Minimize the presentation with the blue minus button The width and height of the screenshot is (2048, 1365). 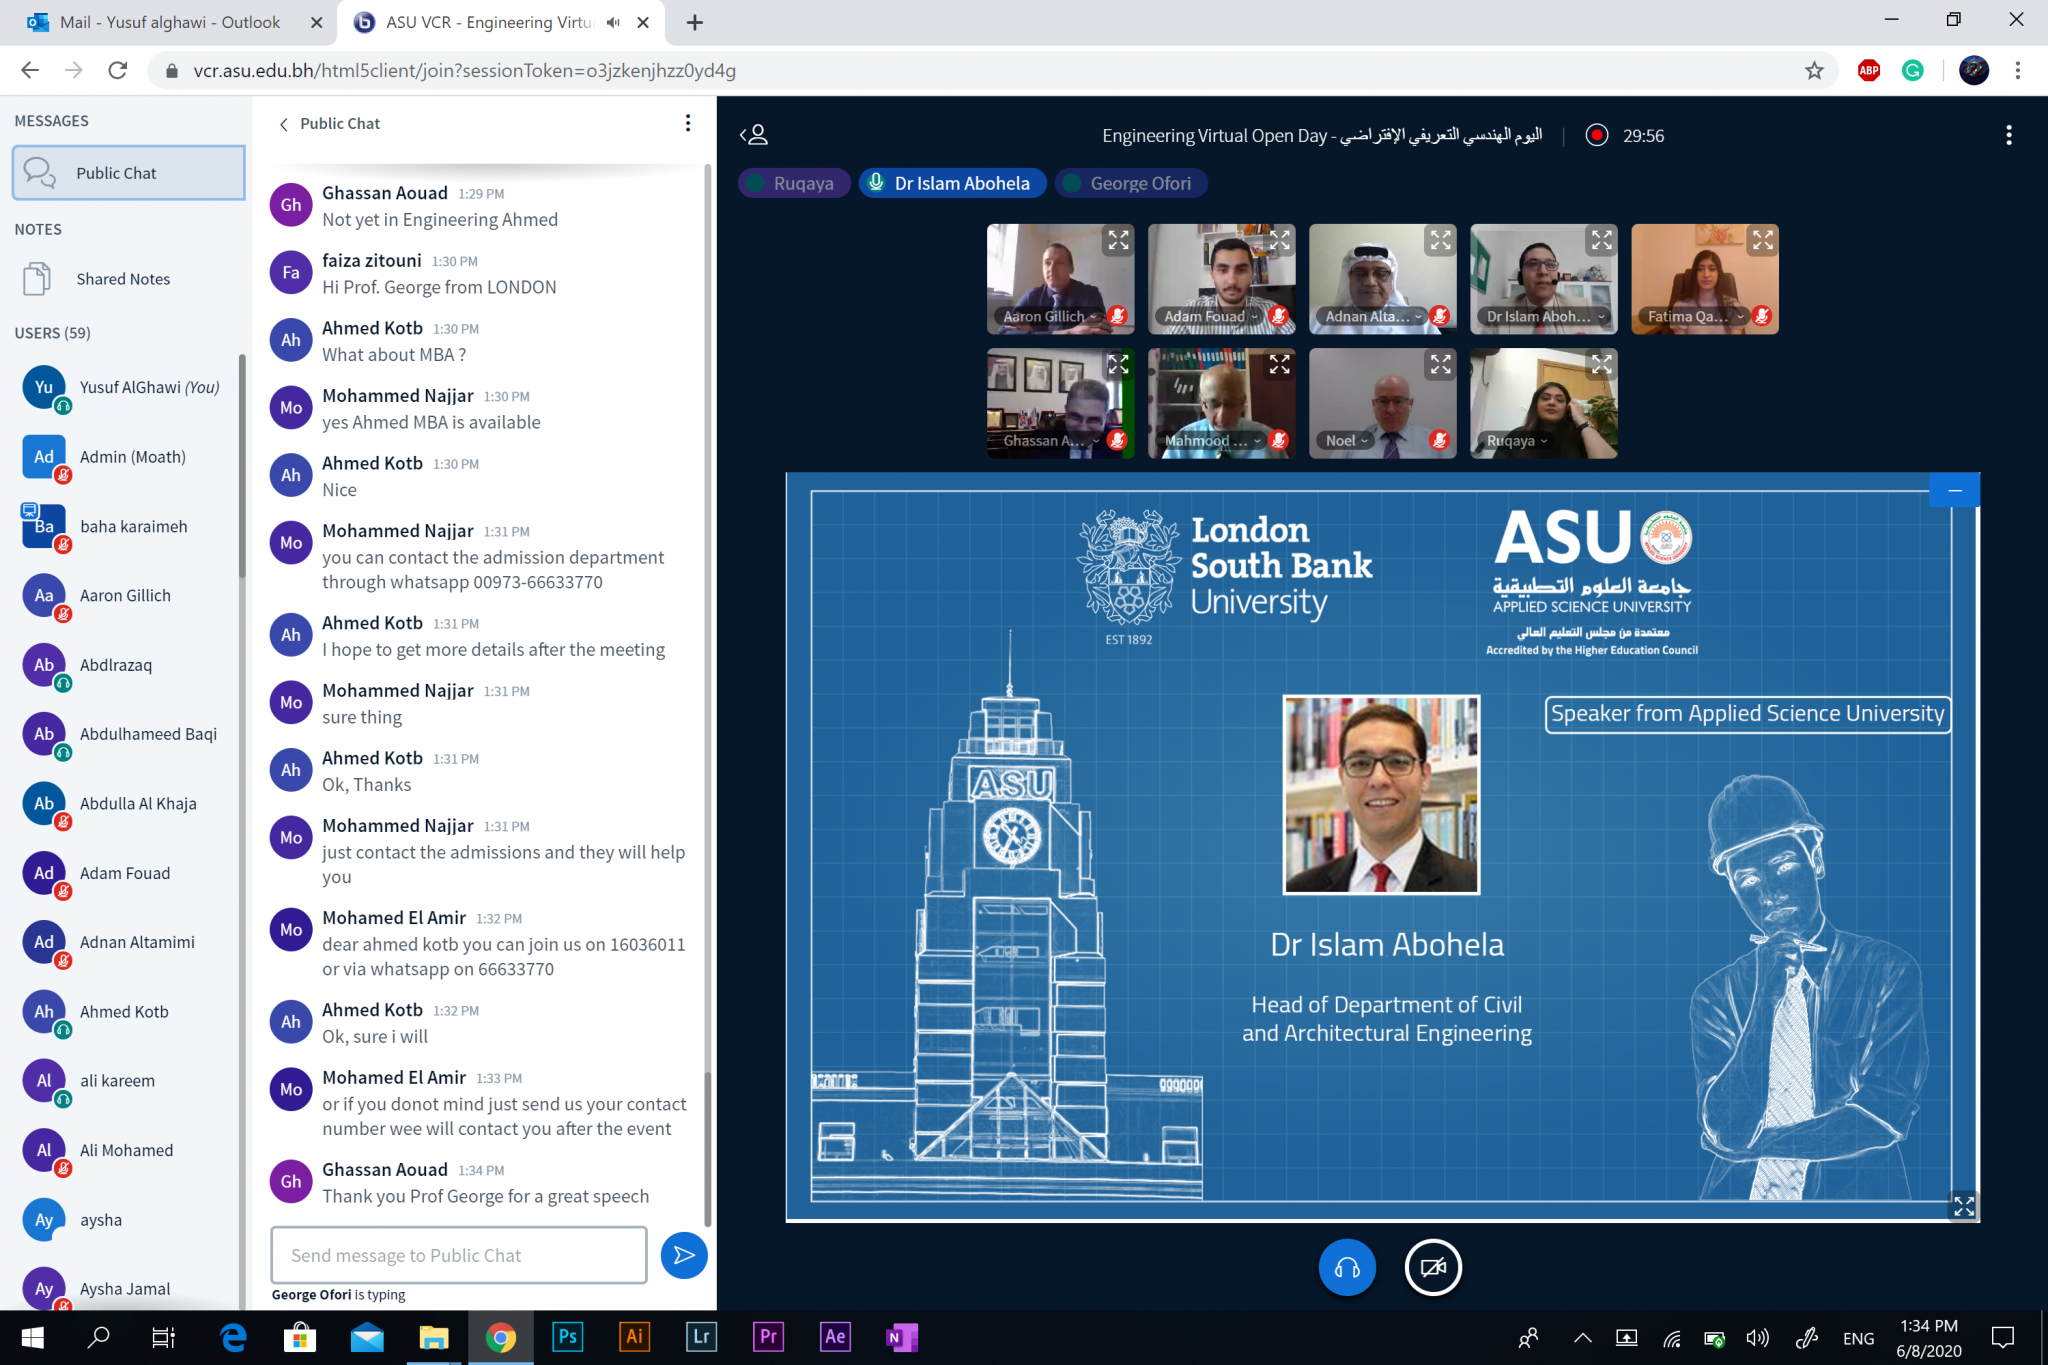coord(1954,490)
